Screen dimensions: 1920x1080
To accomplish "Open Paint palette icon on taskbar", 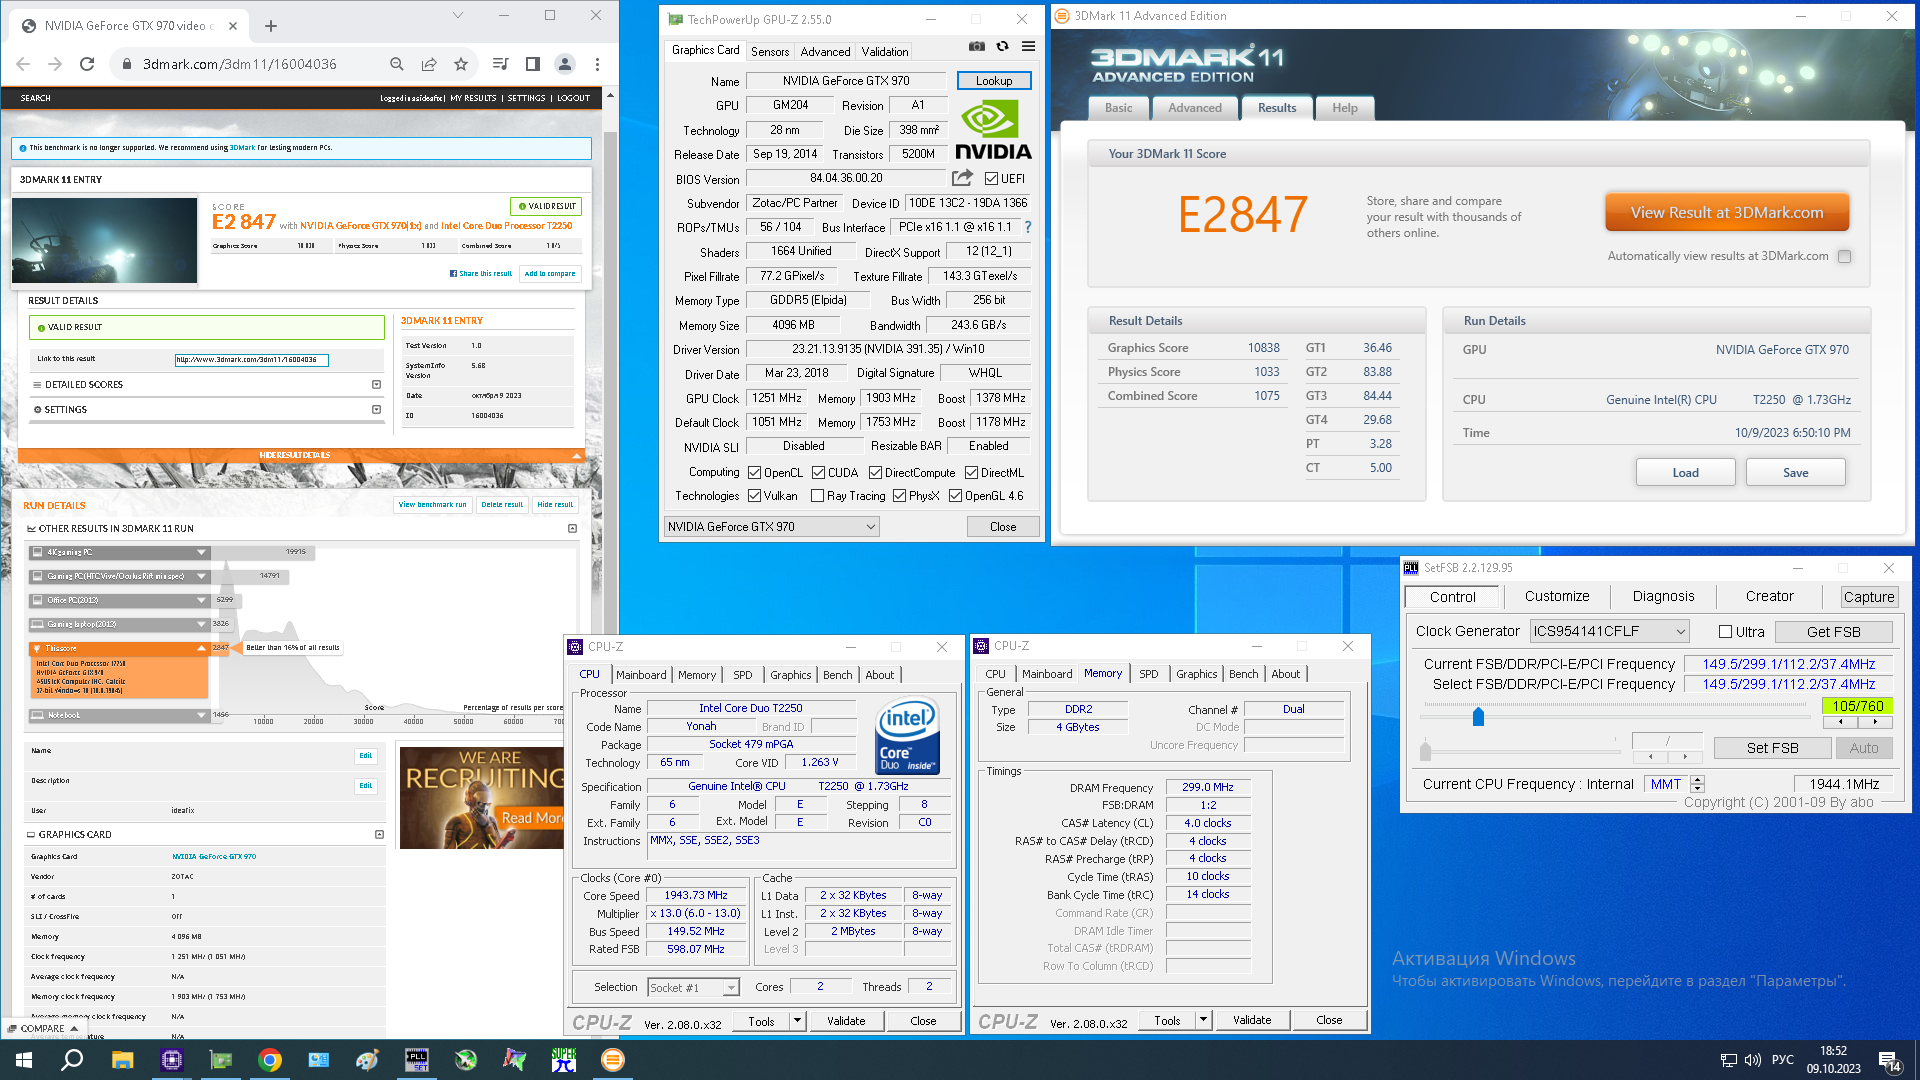I will 368,1060.
